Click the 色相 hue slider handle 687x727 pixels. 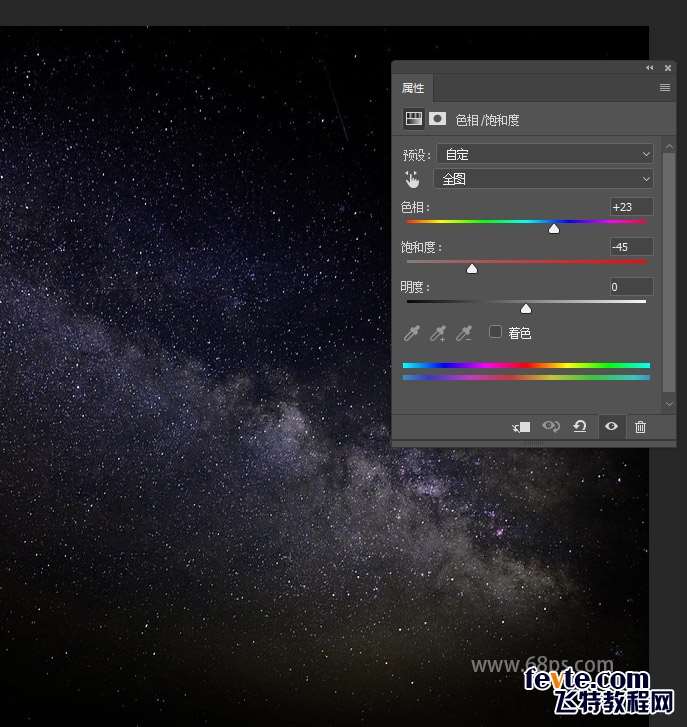(553, 229)
